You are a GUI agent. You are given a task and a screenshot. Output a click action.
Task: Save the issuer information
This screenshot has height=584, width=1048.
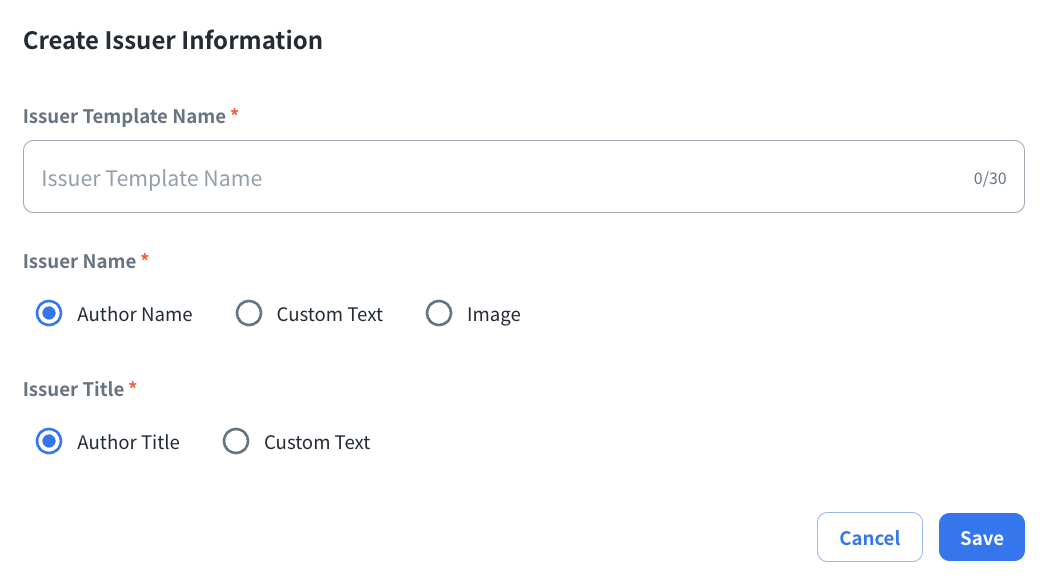[981, 538]
